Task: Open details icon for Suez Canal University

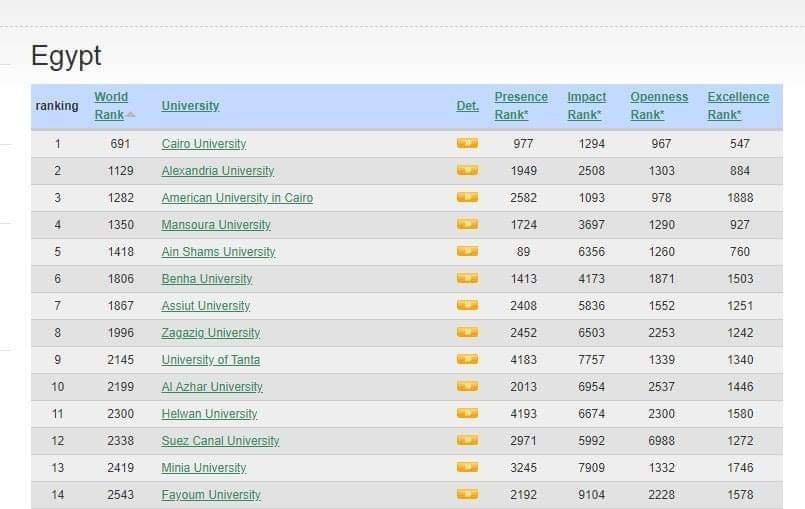Action: pyautogui.click(x=467, y=440)
